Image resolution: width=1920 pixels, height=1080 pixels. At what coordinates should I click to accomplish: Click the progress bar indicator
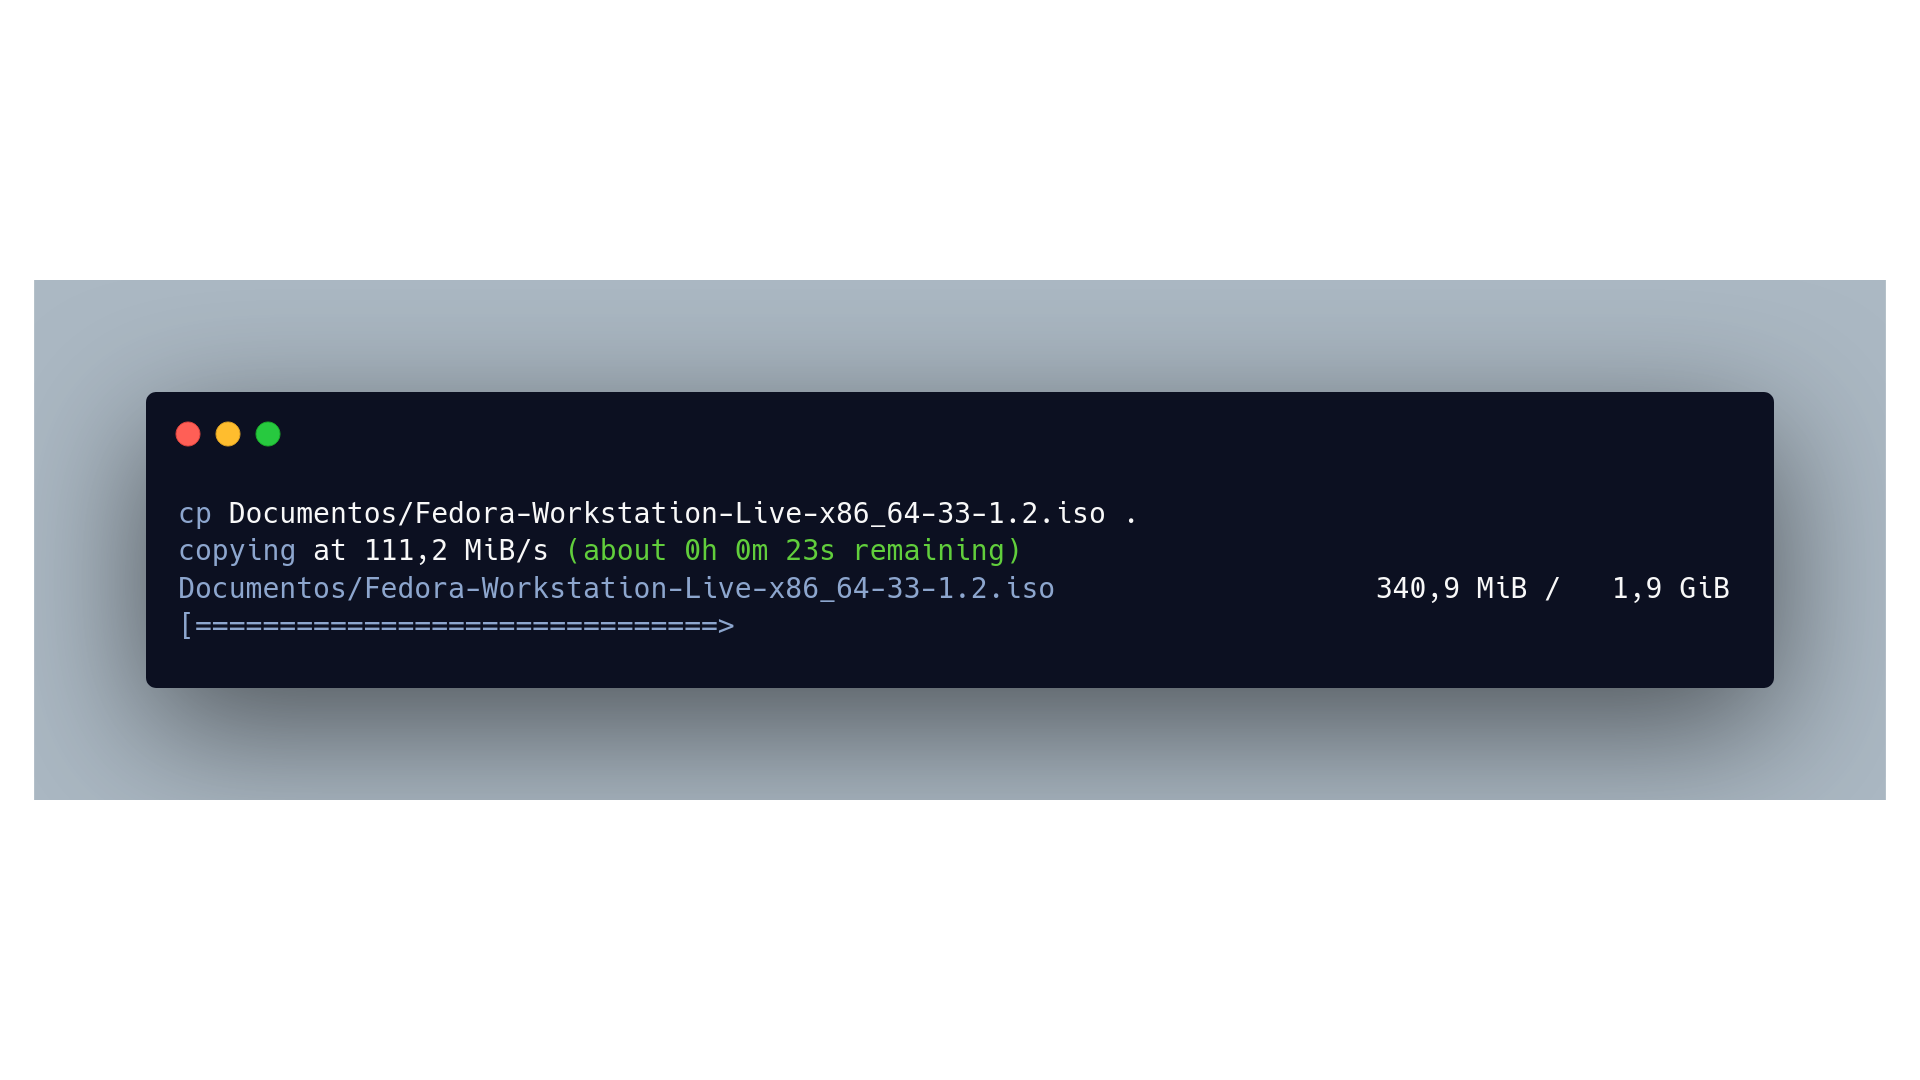tap(456, 625)
